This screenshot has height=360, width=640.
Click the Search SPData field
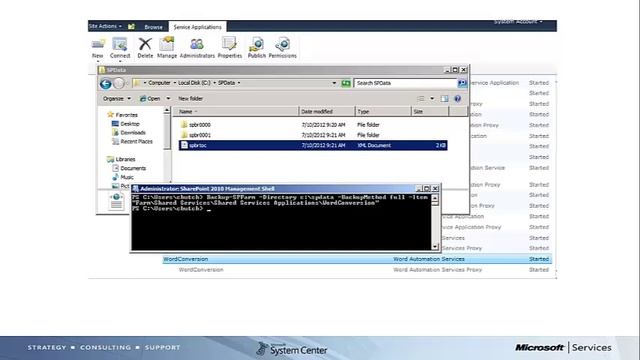click(406, 83)
